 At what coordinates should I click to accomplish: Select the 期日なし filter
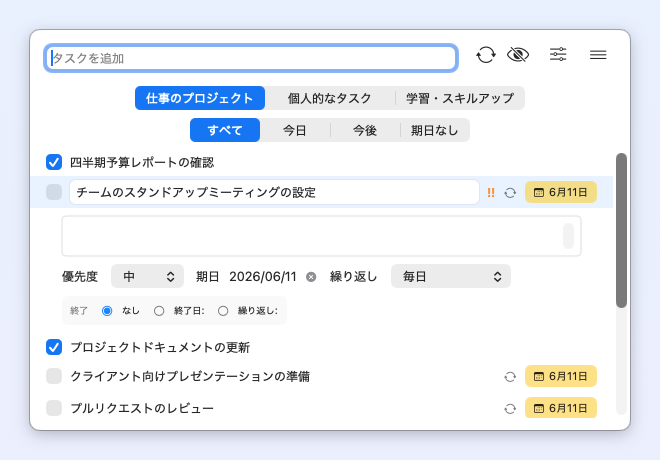[x=434, y=130]
